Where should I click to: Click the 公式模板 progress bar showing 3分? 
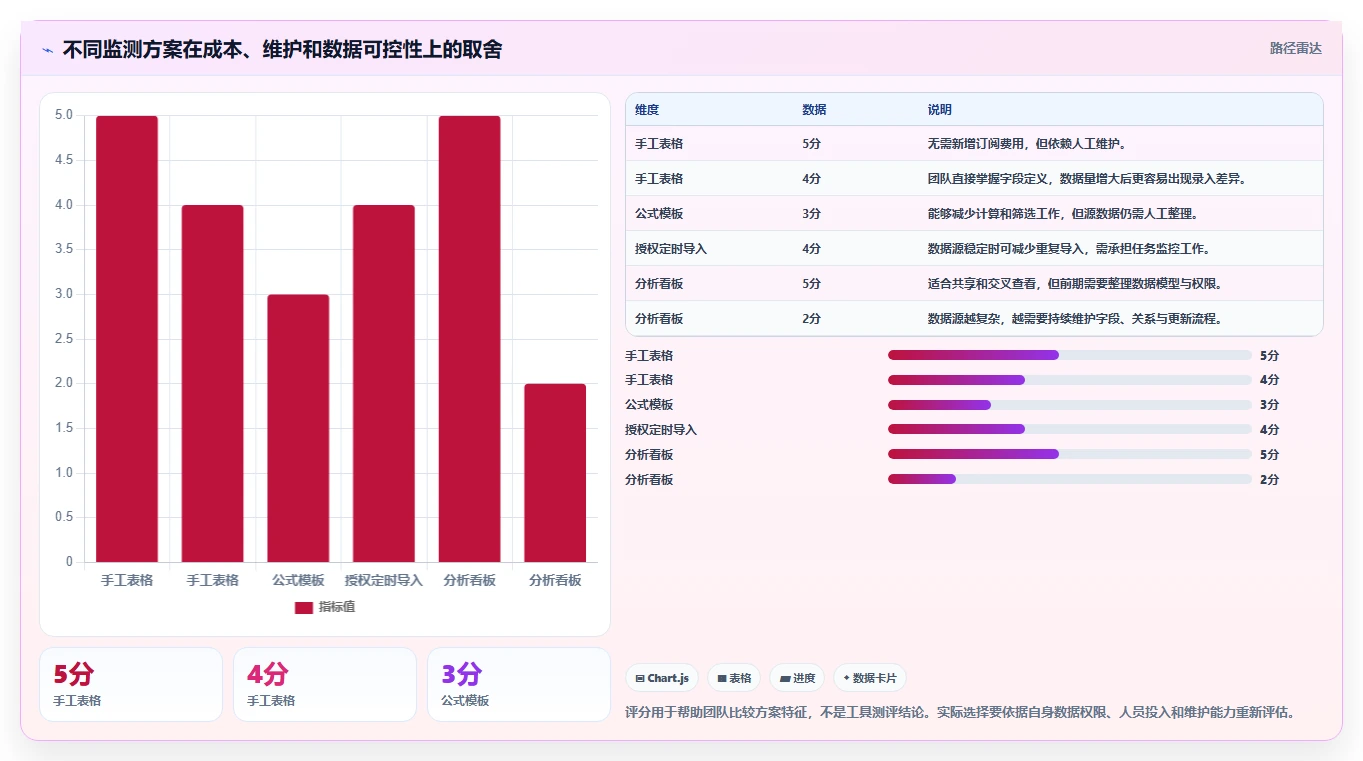point(1070,405)
